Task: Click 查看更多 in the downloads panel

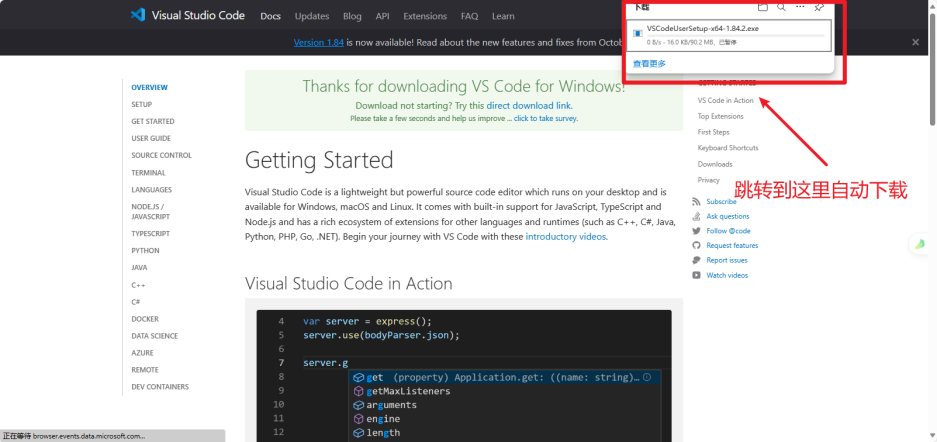Action: click(x=650, y=63)
